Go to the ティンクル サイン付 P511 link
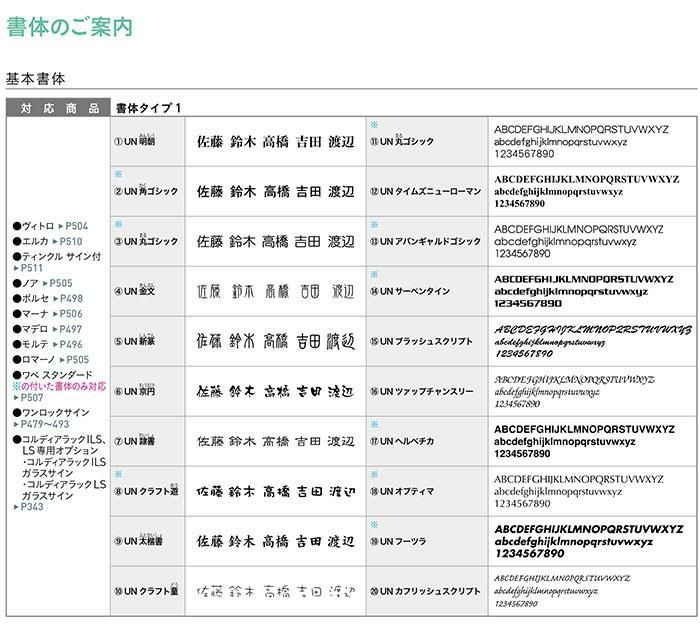The image size is (700, 642). coord(31,268)
